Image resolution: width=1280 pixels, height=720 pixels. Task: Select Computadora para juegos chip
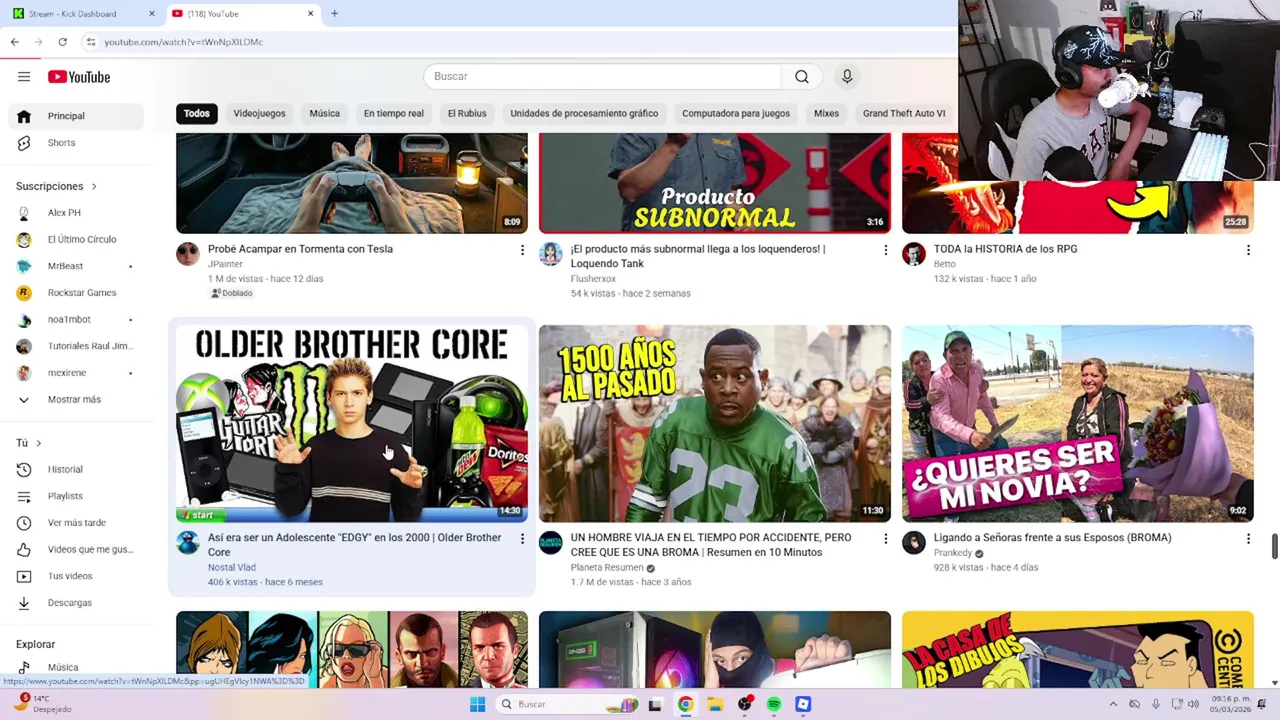coord(736,113)
